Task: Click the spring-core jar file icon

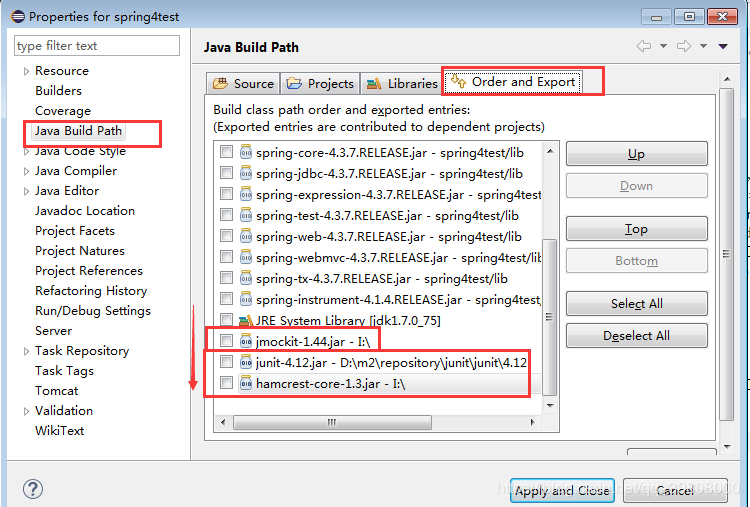Action: click(245, 153)
